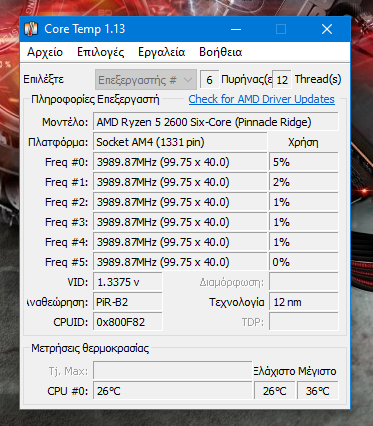Open the Βοήθεια menu
The width and height of the screenshot is (373, 426).
click(x=220, y=52)
